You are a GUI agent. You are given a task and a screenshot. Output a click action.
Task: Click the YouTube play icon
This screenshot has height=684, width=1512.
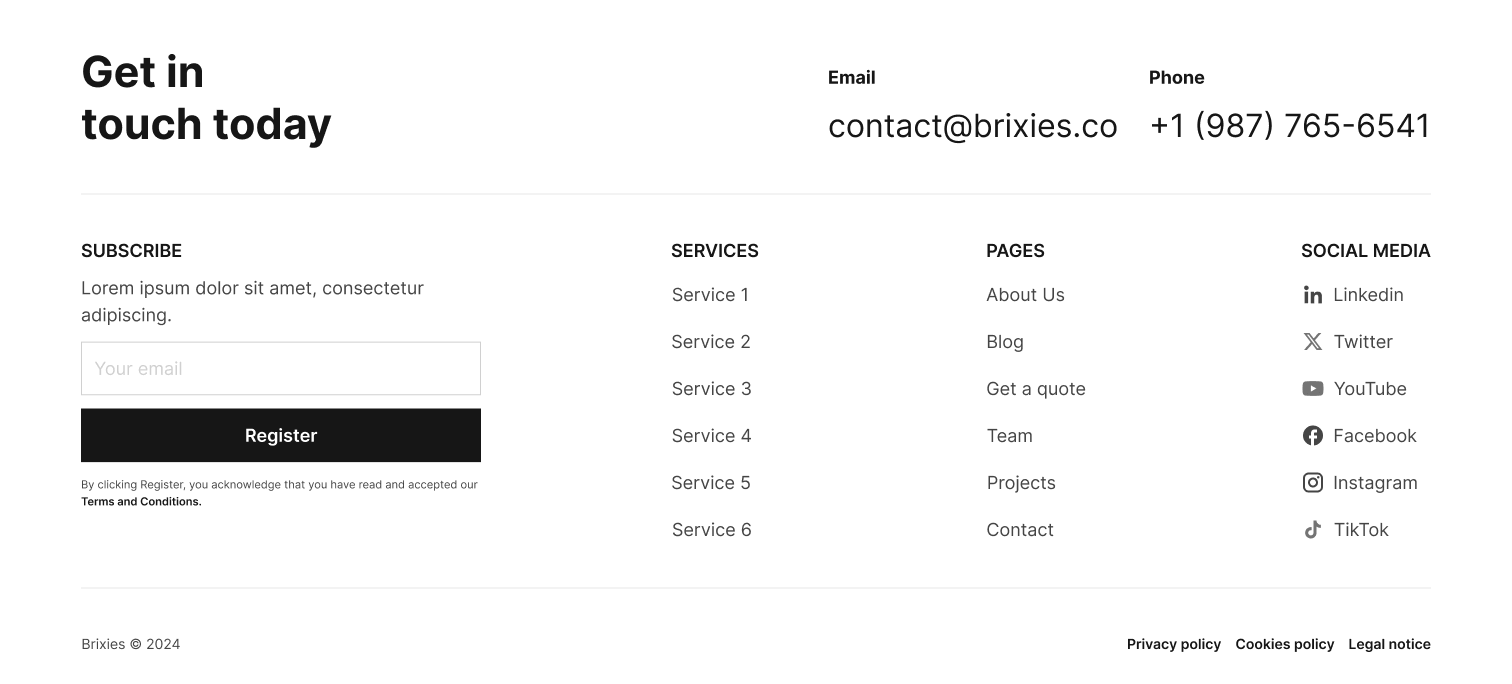tap(1313, 389)
